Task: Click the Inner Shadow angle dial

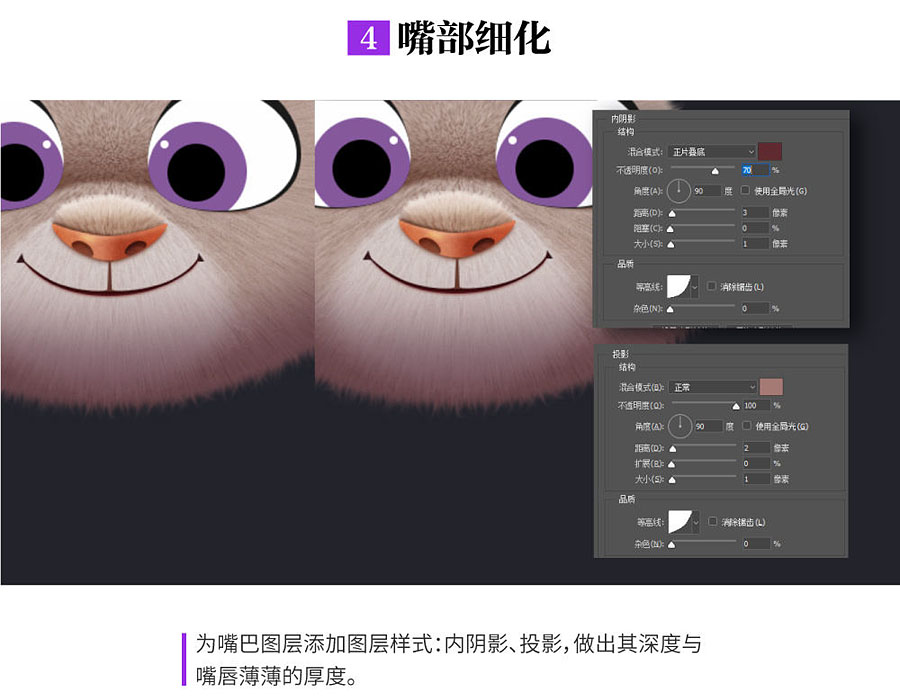Action: pos(678,191)
